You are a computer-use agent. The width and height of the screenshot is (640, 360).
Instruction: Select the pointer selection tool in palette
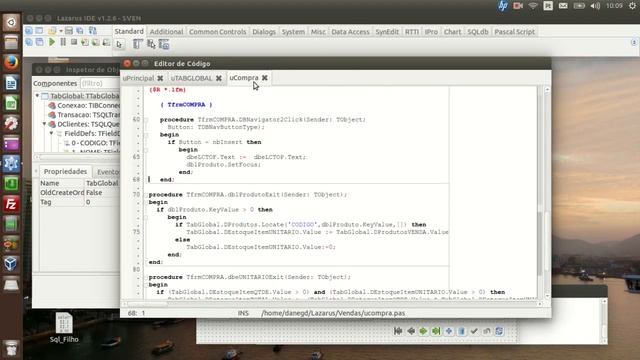click(x=119, y=44)
